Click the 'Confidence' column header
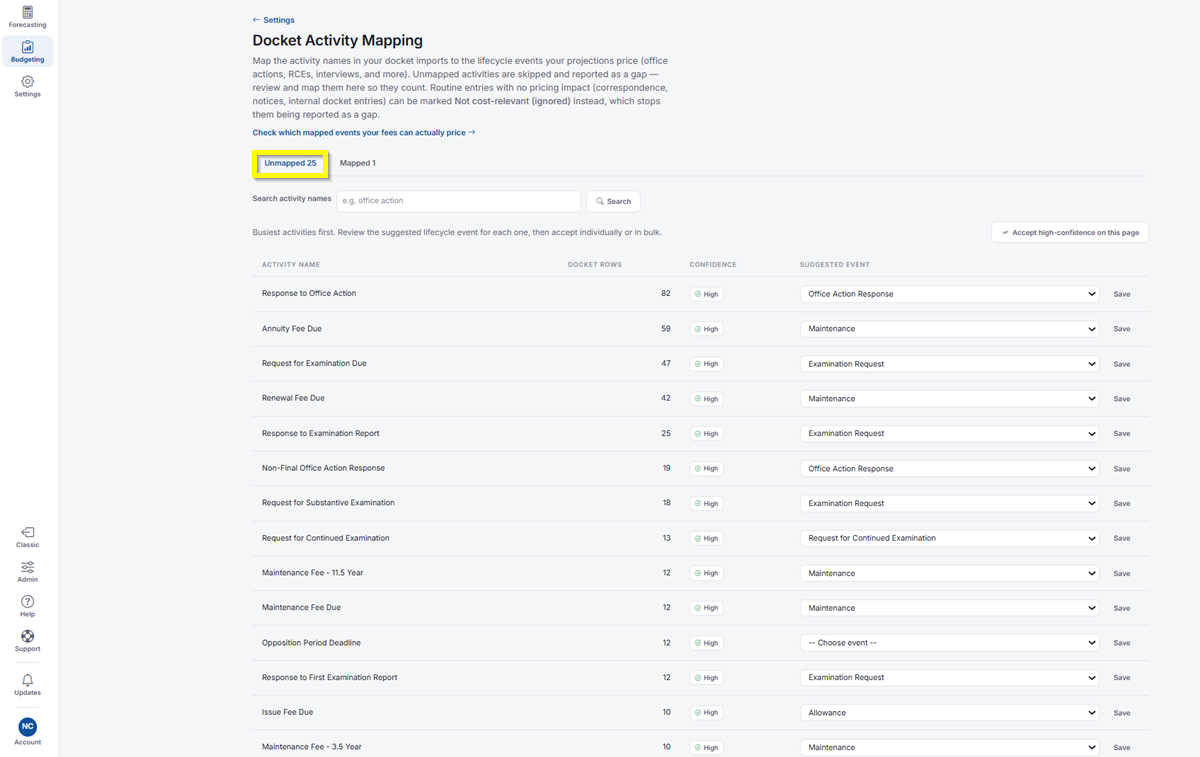 click(713, 265)
